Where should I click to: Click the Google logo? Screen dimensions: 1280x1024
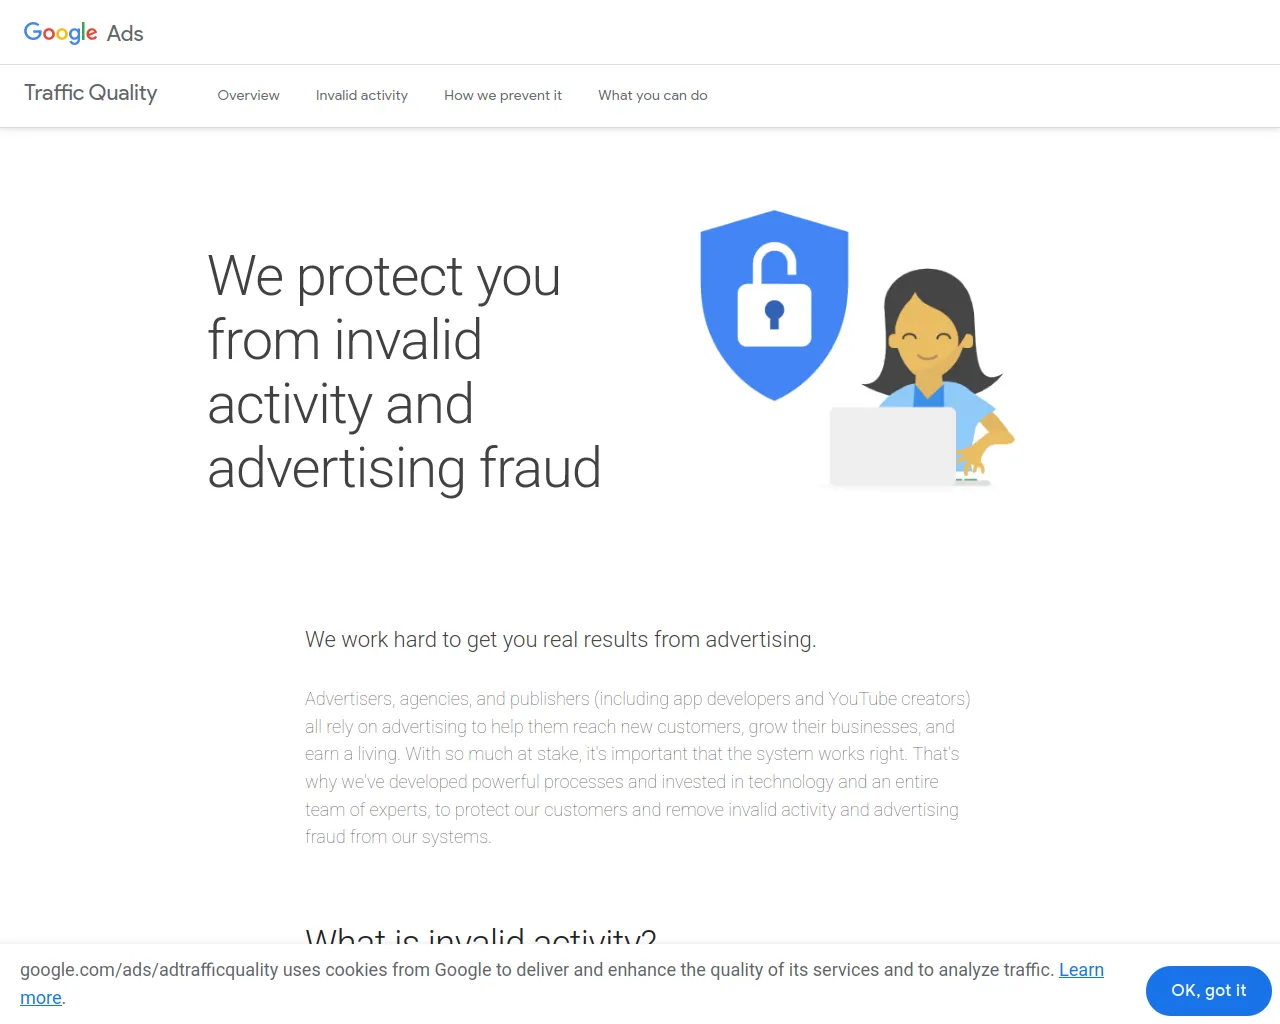click(x=60, y=33)
